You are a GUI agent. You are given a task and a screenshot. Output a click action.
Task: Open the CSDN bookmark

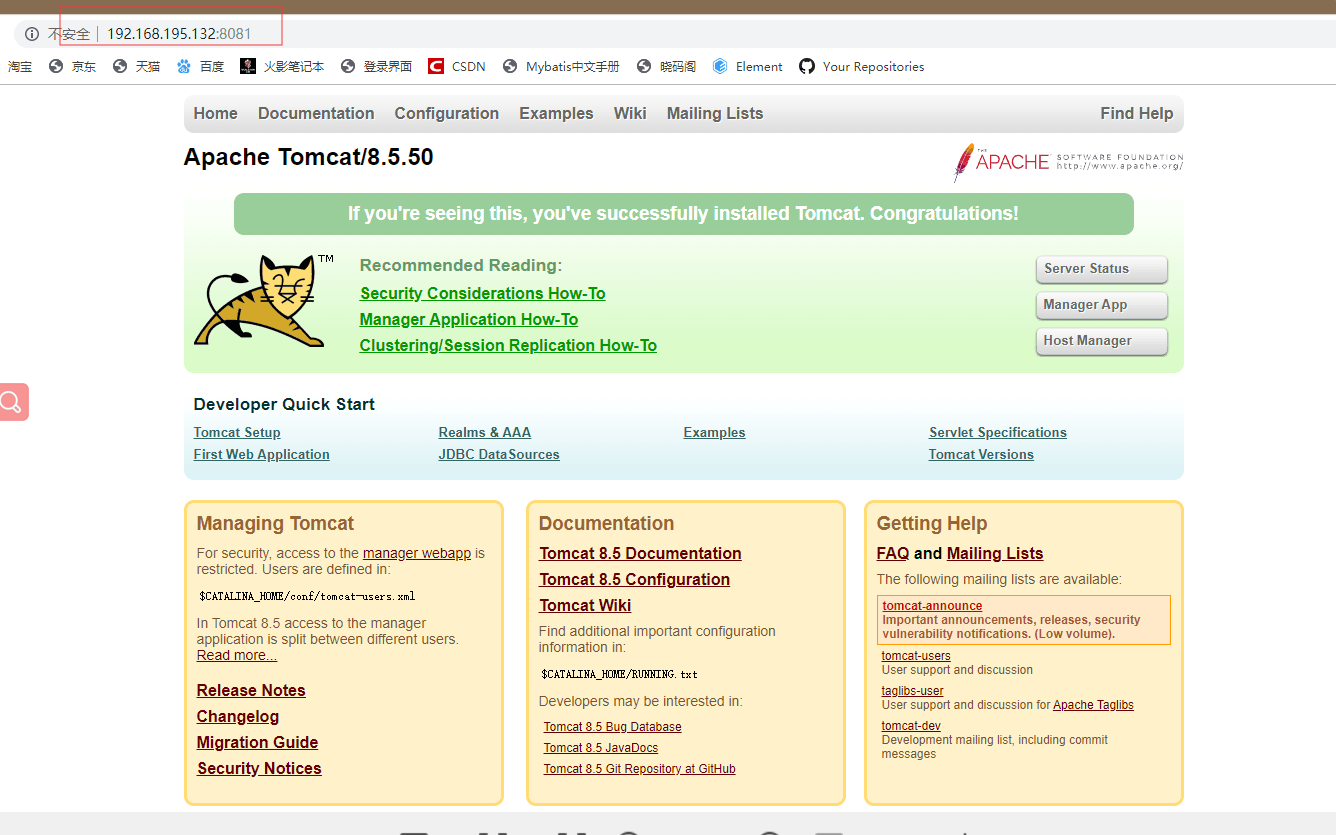click(457, 67)
